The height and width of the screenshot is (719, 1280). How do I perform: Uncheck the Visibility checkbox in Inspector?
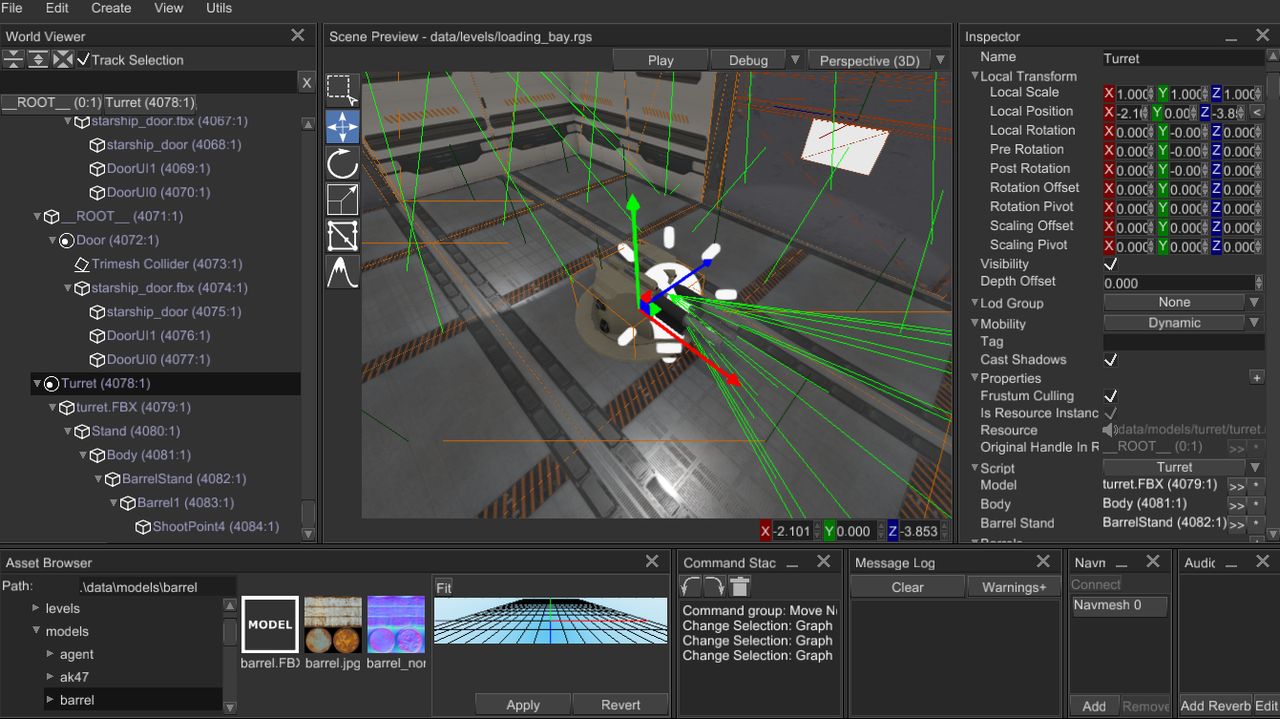[1110, 264]
